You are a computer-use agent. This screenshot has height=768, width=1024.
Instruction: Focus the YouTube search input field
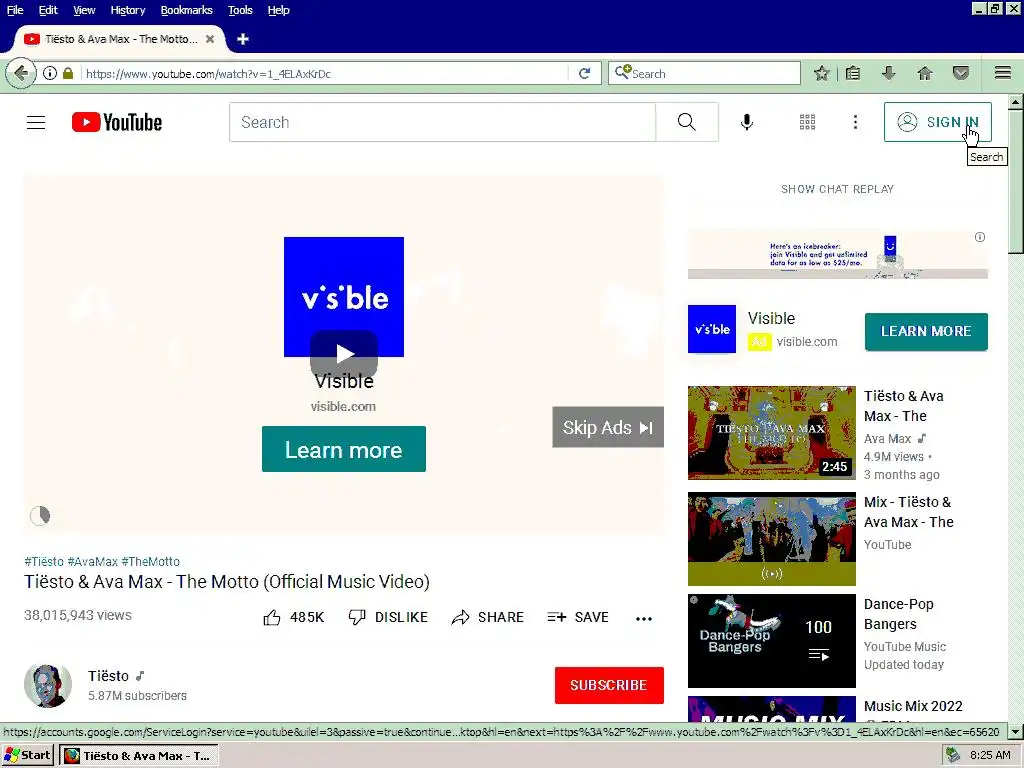click(x=442, y=122)
